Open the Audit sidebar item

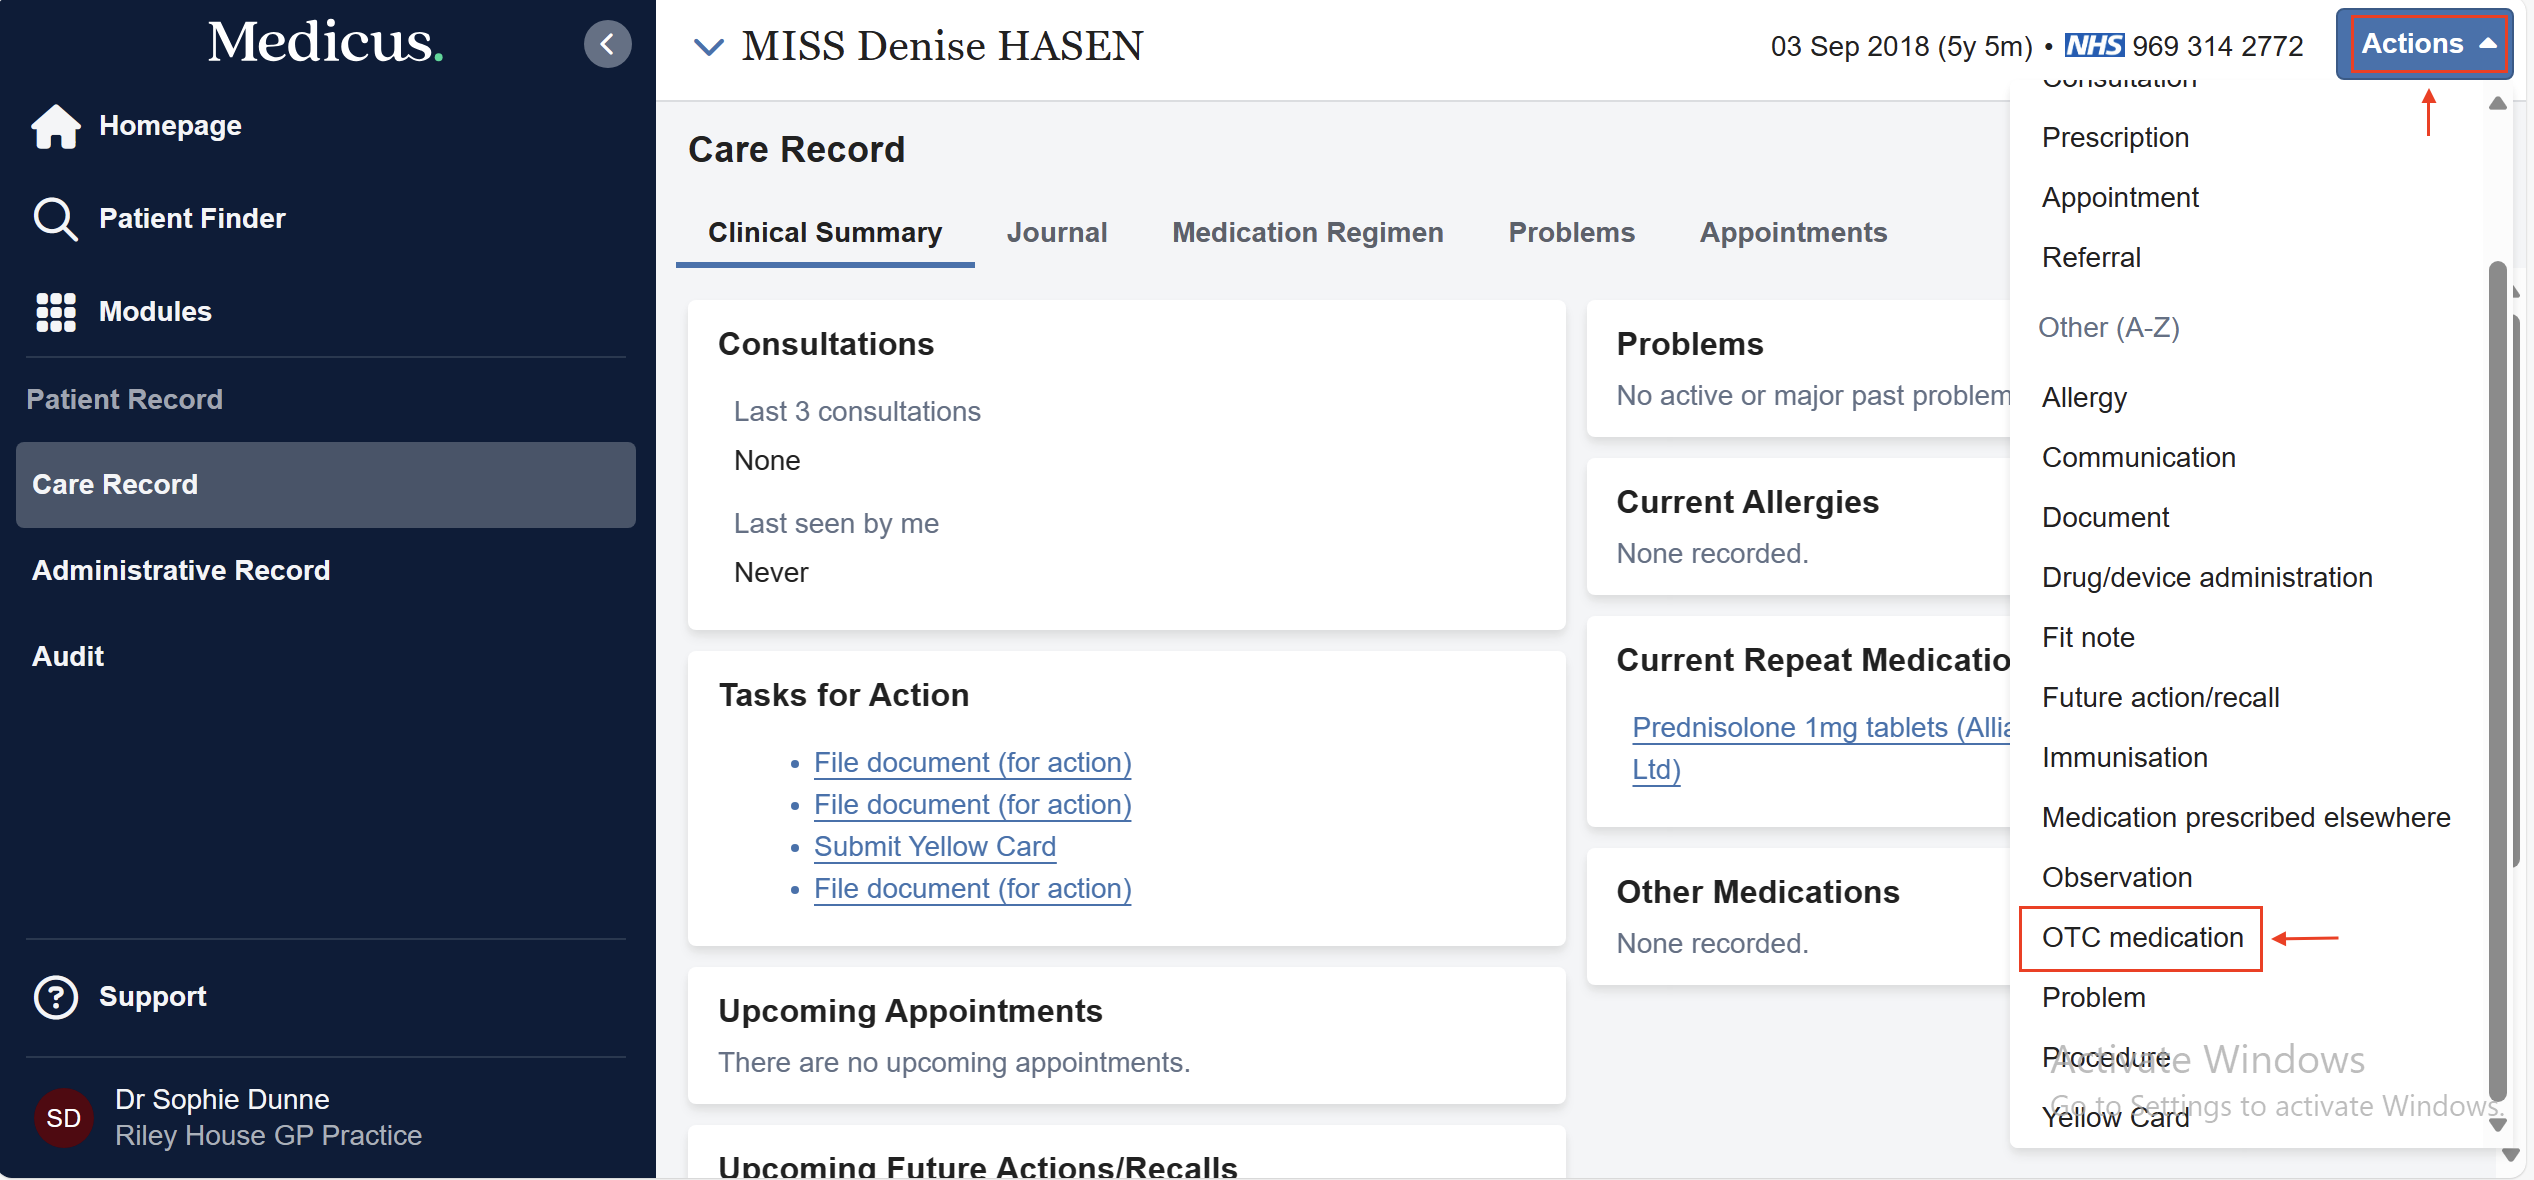(x=68, y=657)
